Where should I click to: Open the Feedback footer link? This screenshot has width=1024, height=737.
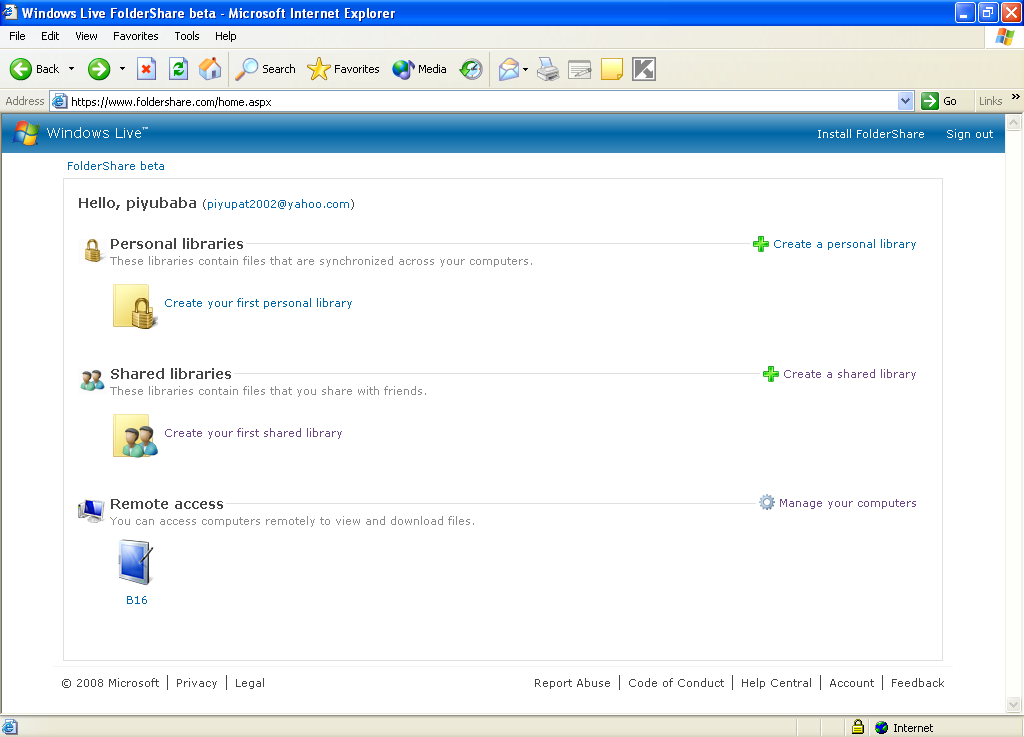(918, 683)
